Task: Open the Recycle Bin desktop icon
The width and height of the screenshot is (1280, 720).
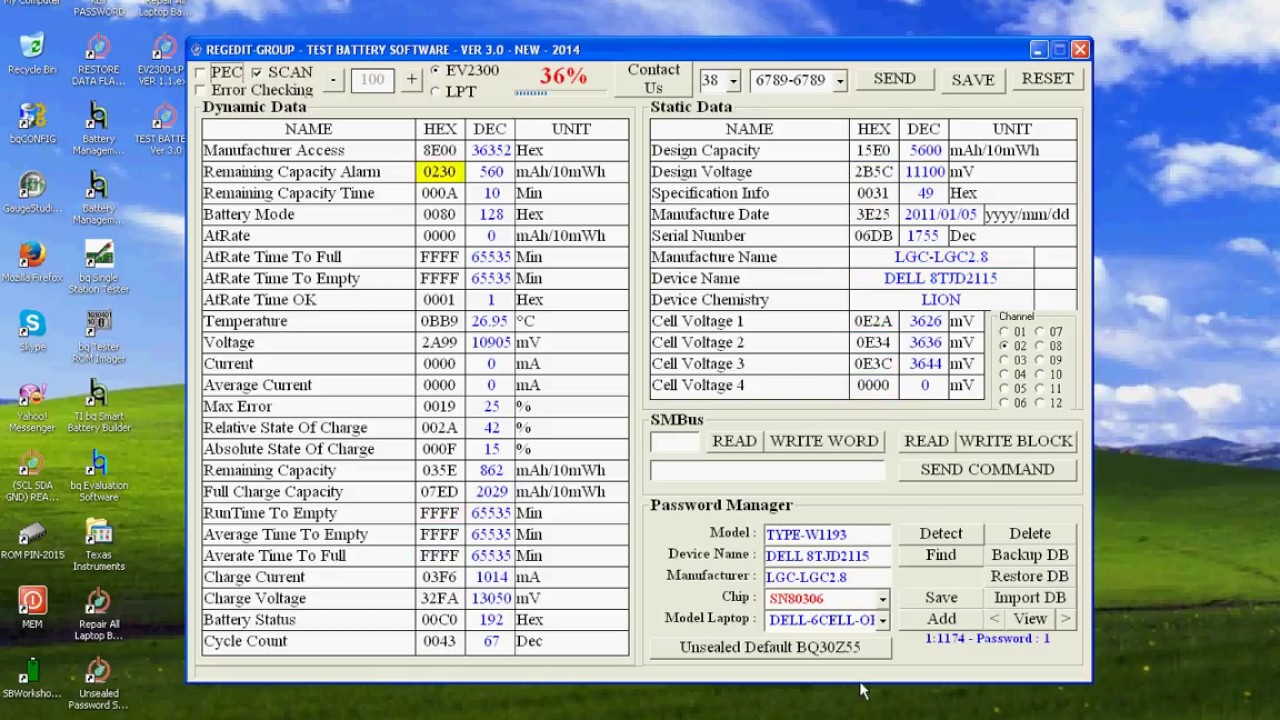Action: click(32, 53)
